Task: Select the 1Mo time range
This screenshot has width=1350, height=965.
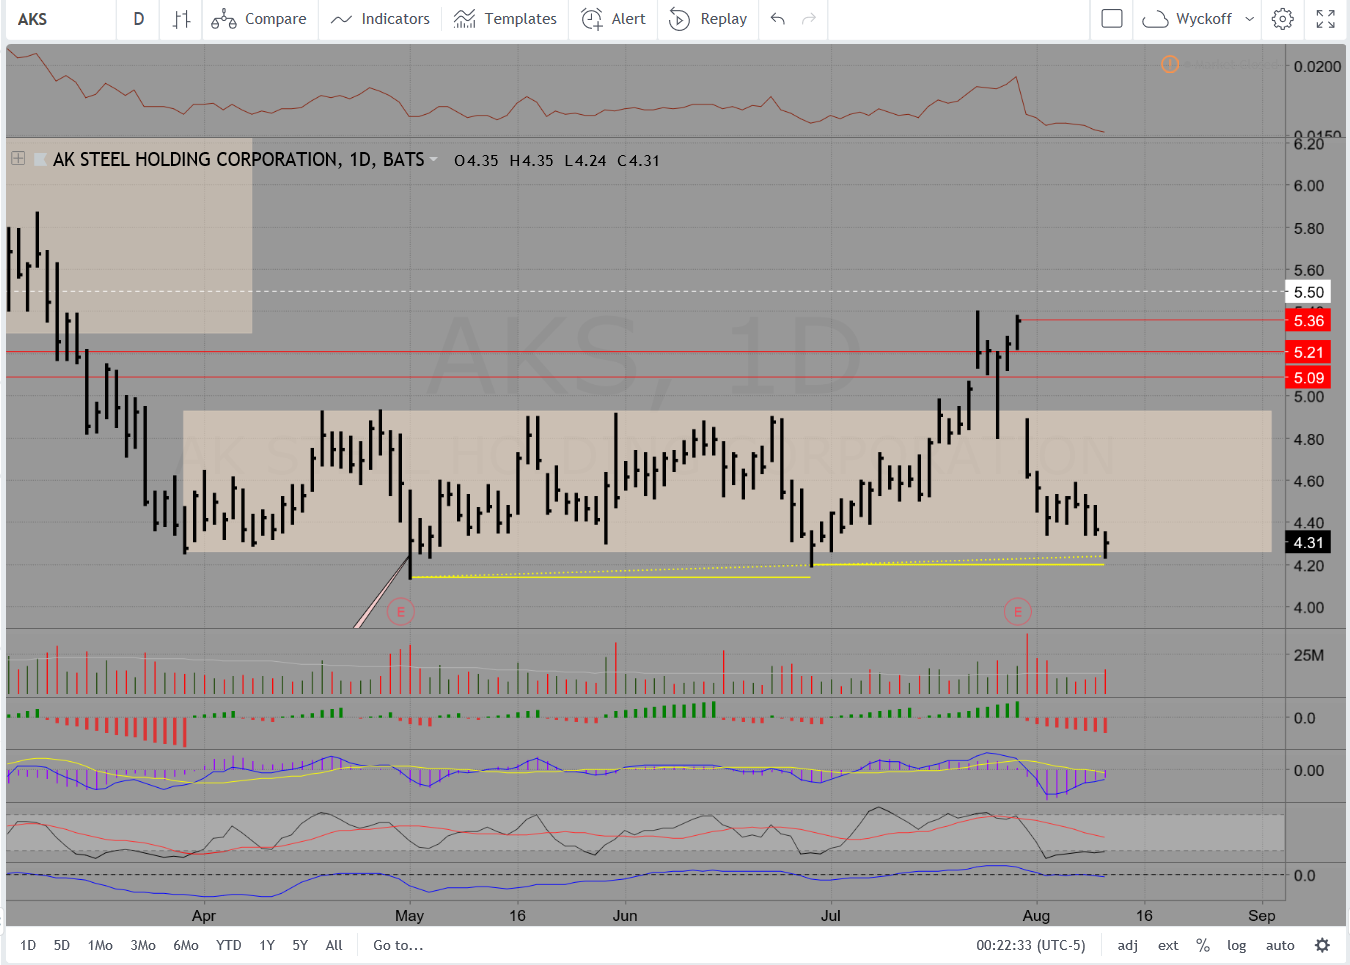Action: coord(100,945)
